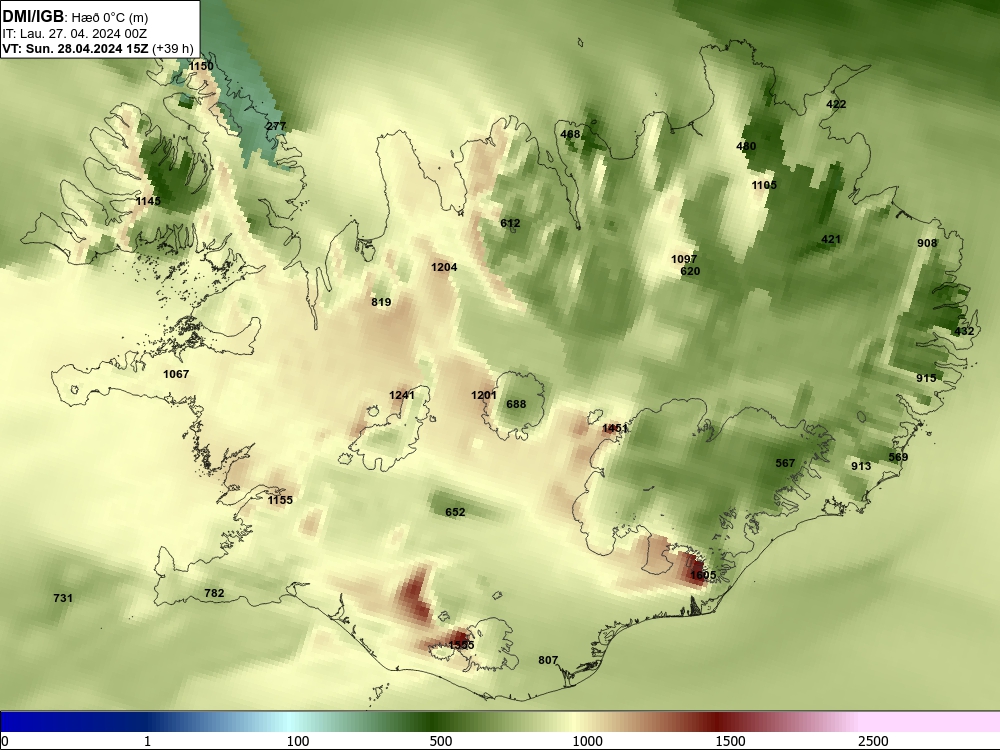Click the 1451 value label
1000x750 pixels.
(615, 428)
